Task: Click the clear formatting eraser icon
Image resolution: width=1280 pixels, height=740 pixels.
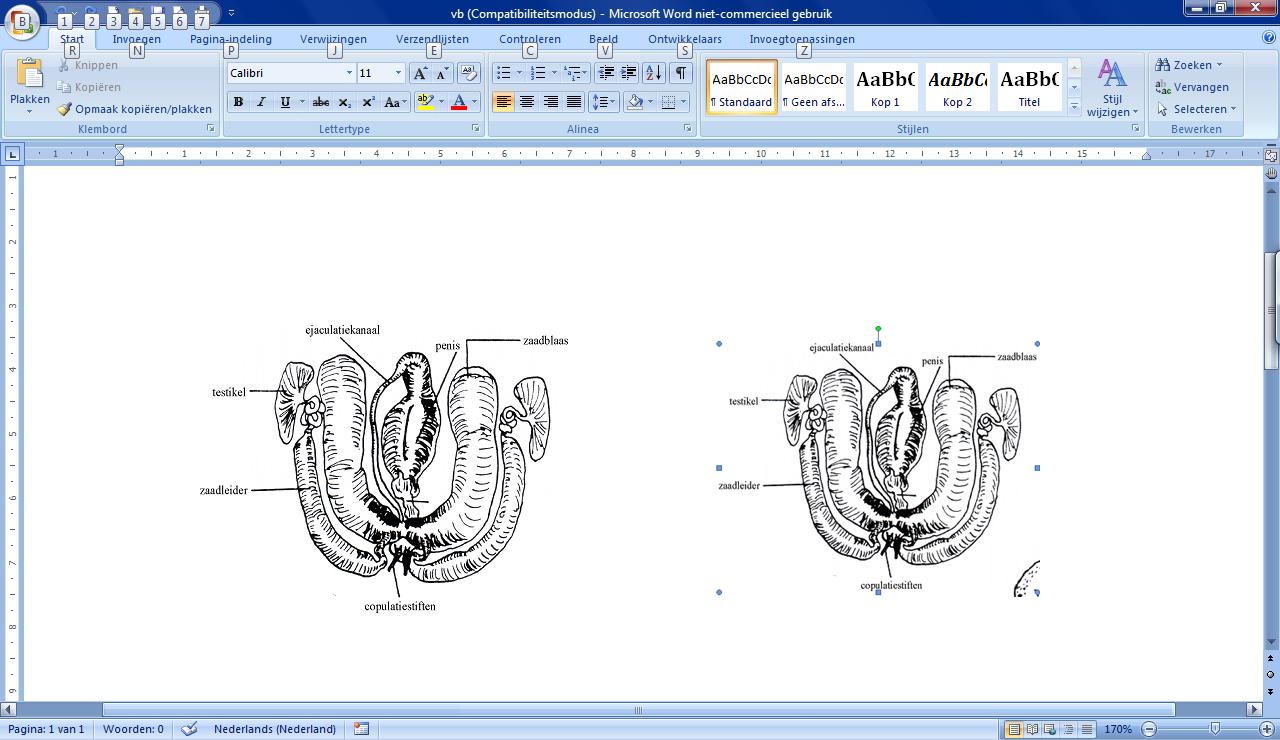Action: tap(468, 73)
